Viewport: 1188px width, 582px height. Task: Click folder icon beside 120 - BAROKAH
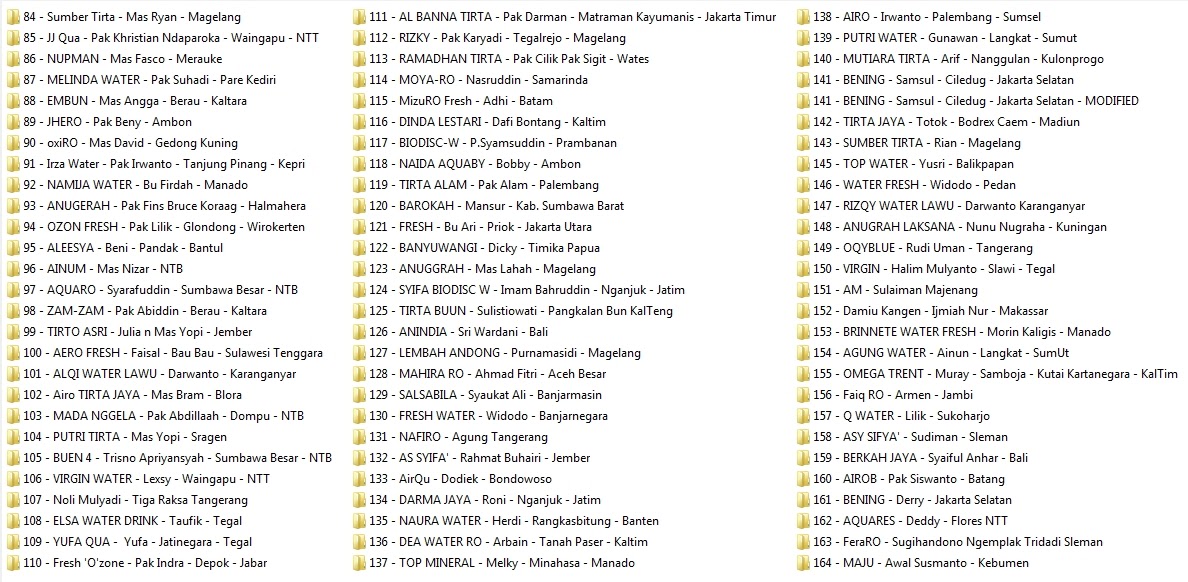tap(359, 205)
